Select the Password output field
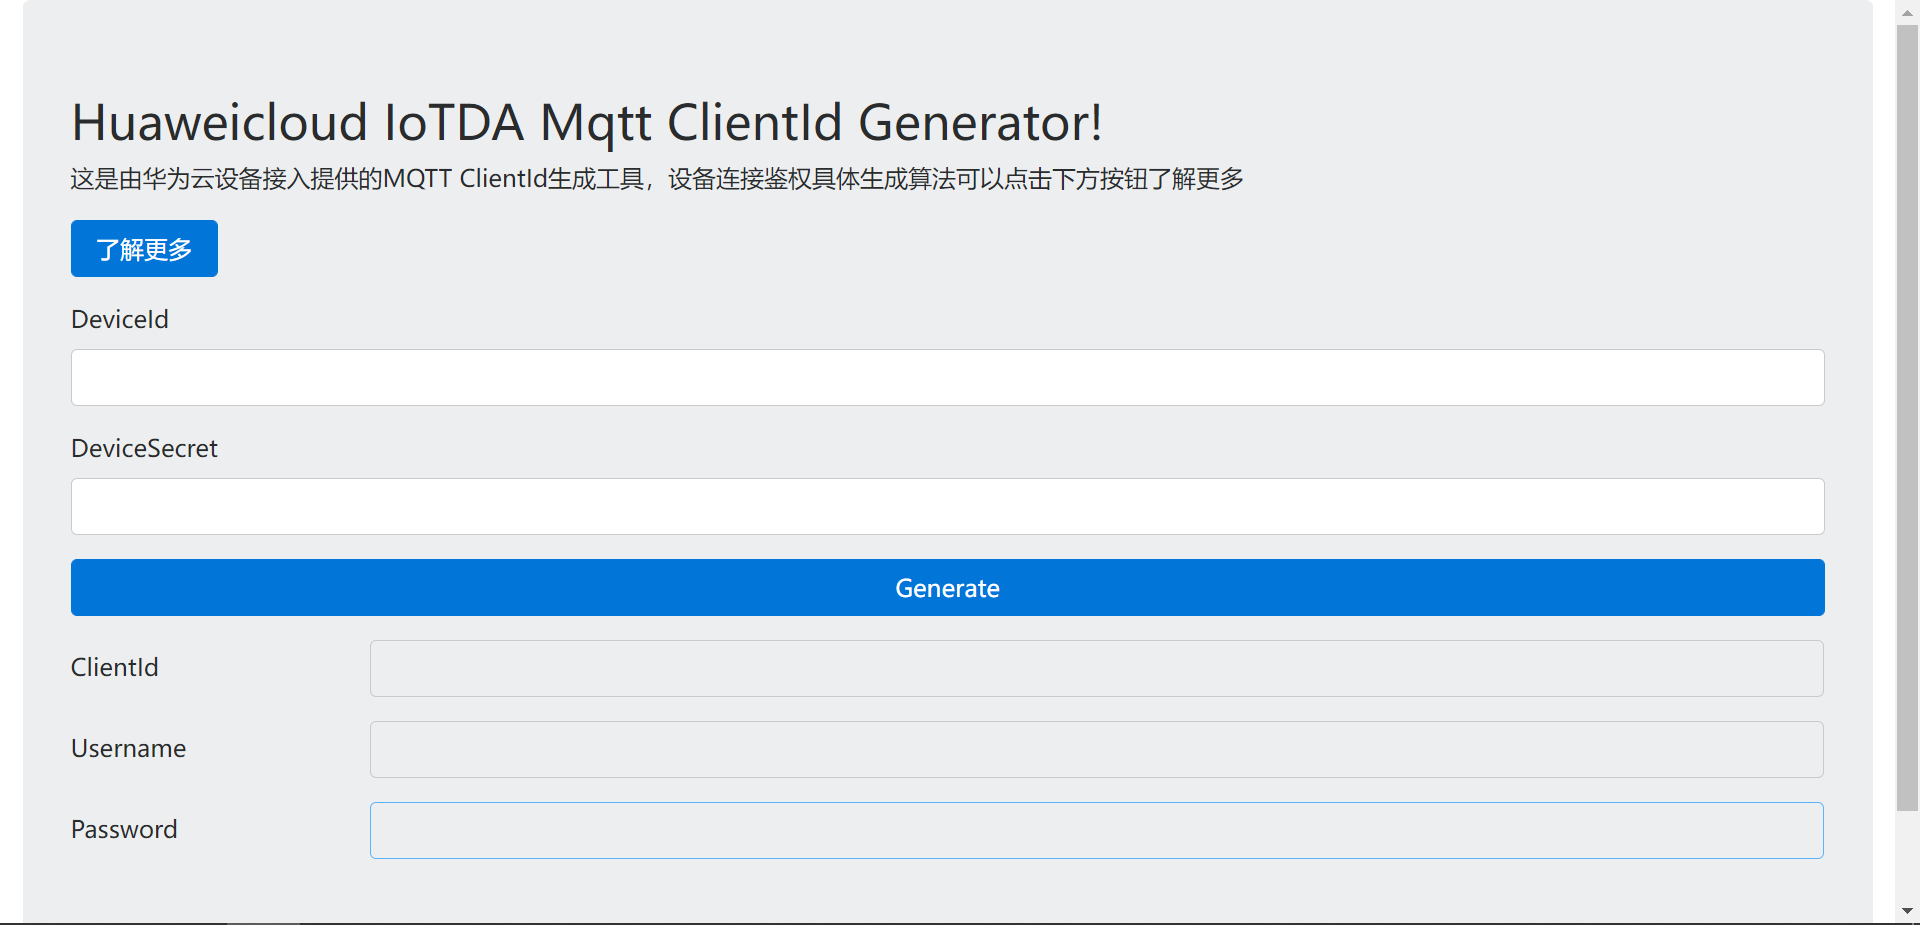The height and width of the screenshot is (925, 1920). pyautogui.click(x=1096, y=831)
